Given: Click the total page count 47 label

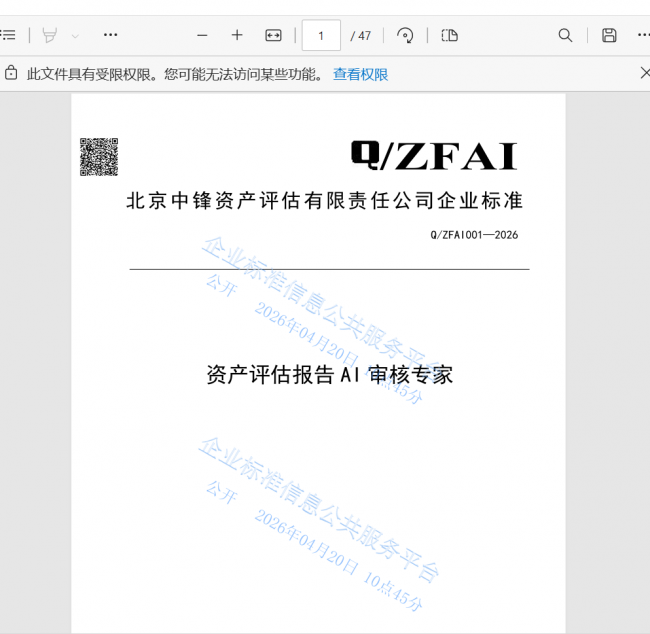Looking at the screenshot, I should coord(361,35).
